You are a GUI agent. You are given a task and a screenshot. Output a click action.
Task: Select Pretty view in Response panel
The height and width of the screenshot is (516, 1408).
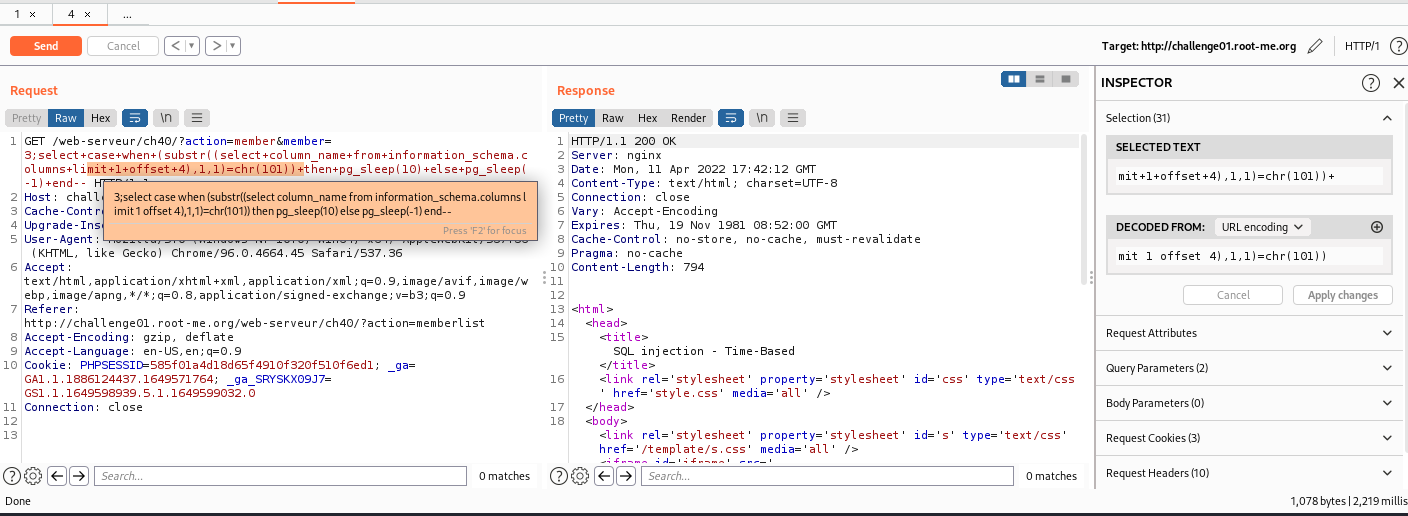tap(574, 118)
